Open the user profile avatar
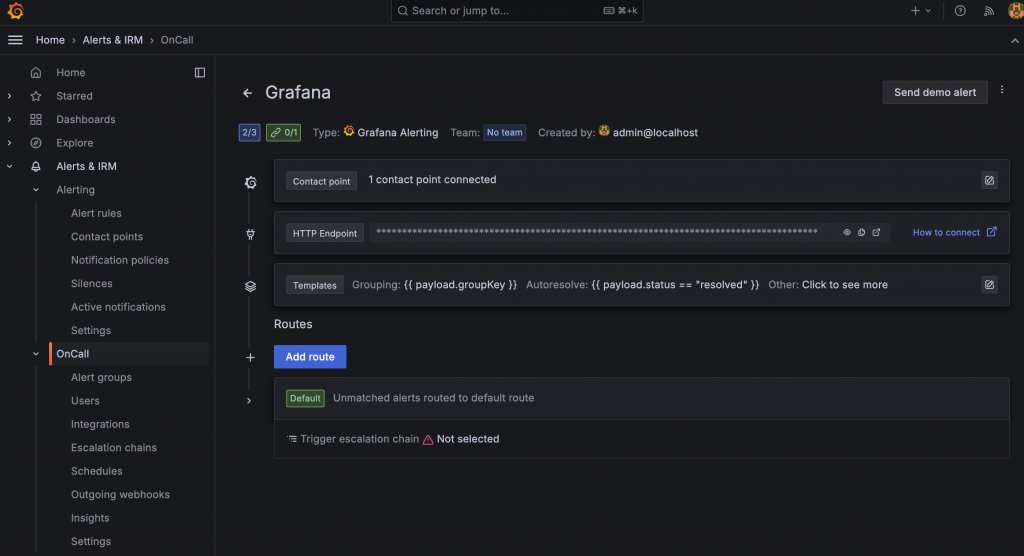This screenshot has height=556, width=1024. (x=1016, y=10)
